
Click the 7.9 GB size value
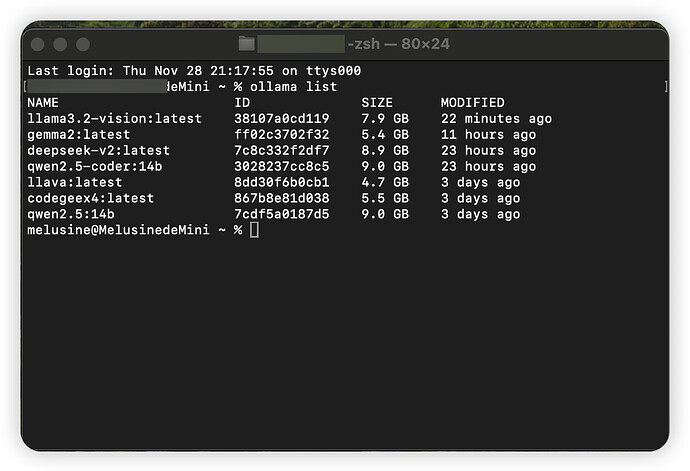[385, 118]
